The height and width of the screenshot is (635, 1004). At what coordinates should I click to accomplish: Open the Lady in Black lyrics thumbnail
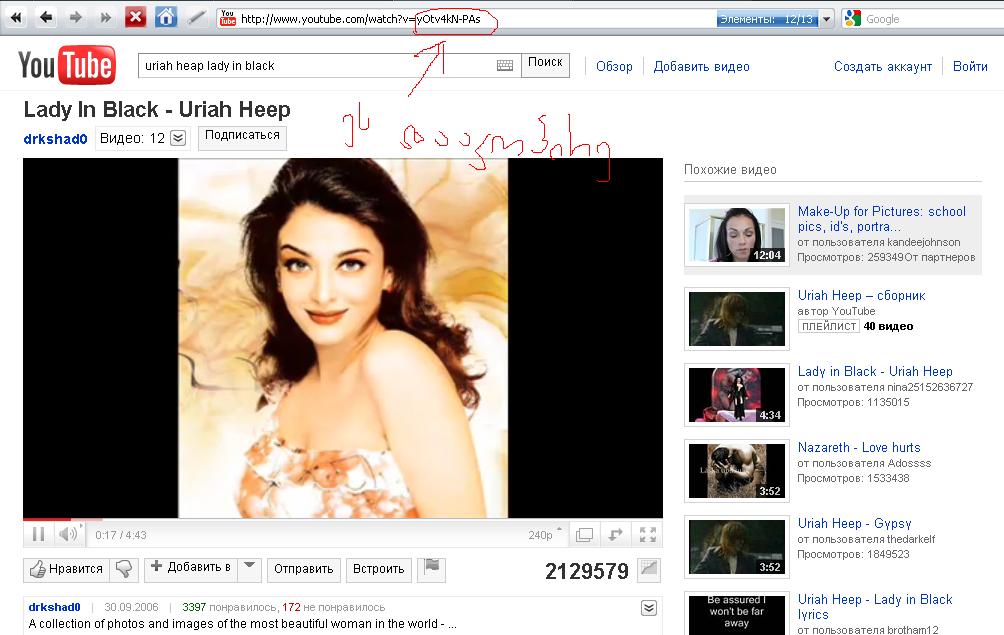(x=736, y=613)
